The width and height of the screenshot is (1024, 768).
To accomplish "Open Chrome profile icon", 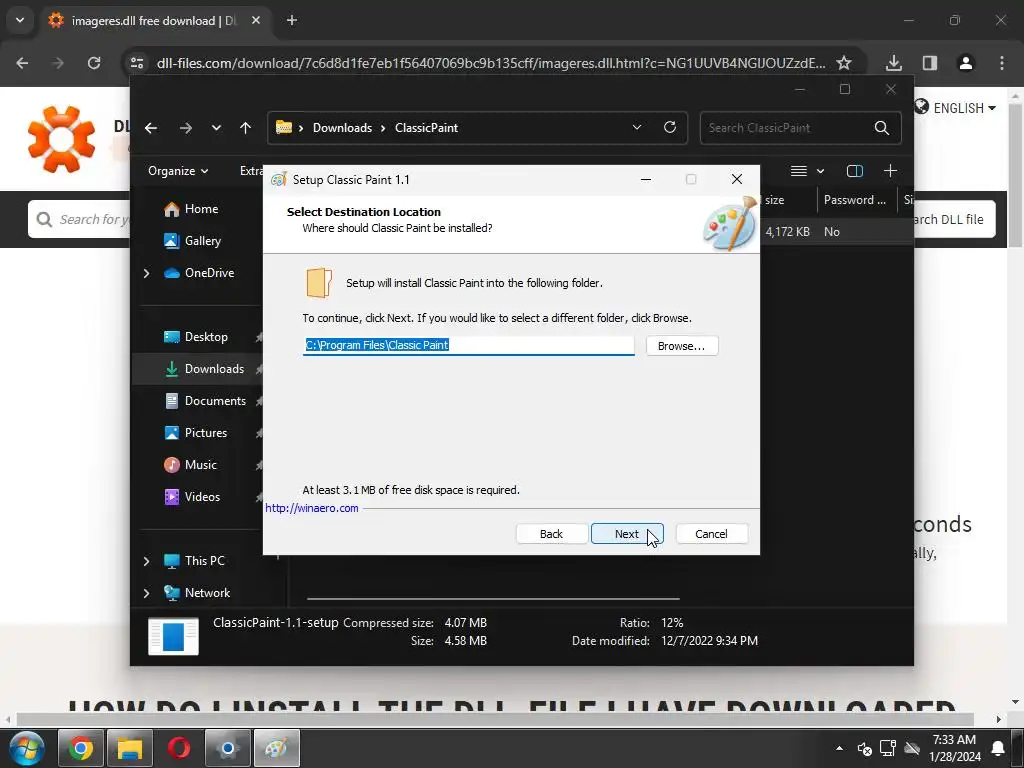I will coord(965,63).
